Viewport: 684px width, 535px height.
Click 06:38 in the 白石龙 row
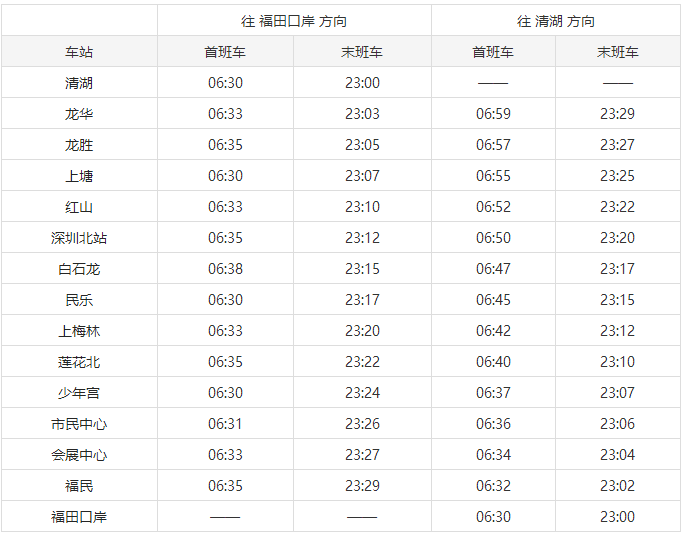[225, 269]
